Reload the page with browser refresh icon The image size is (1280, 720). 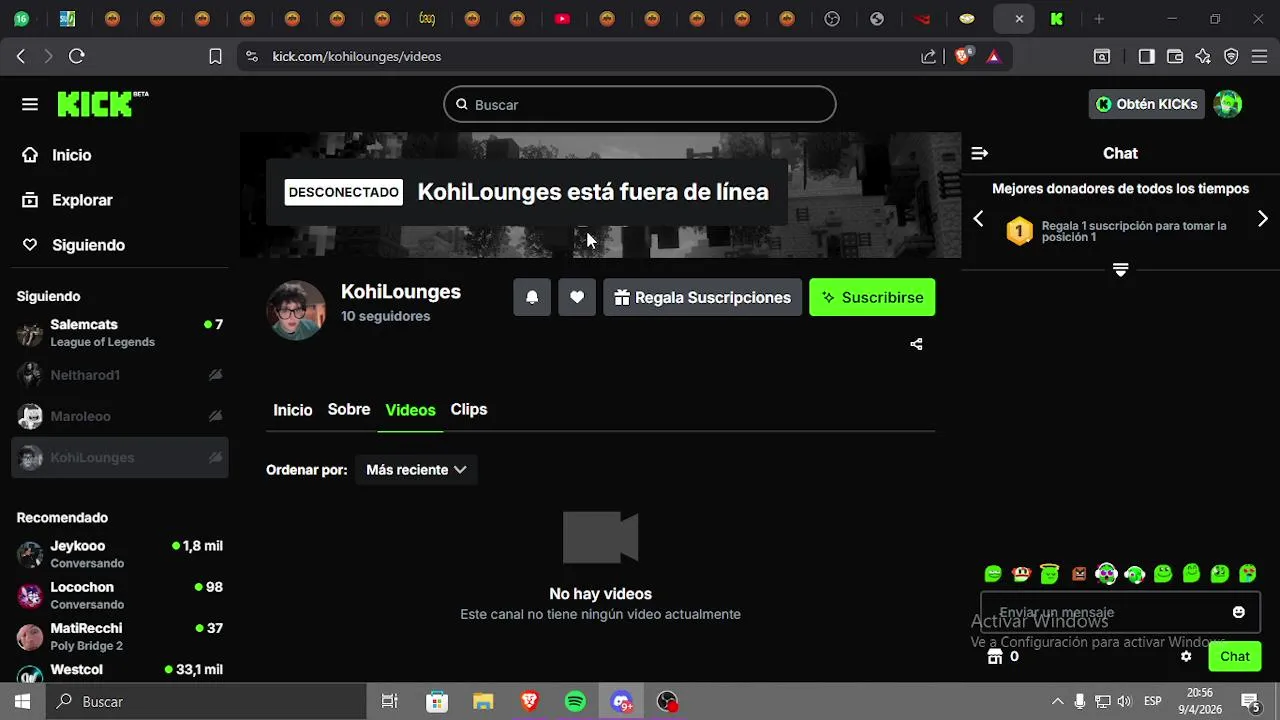pyautogui.click(x=76, y=57)
